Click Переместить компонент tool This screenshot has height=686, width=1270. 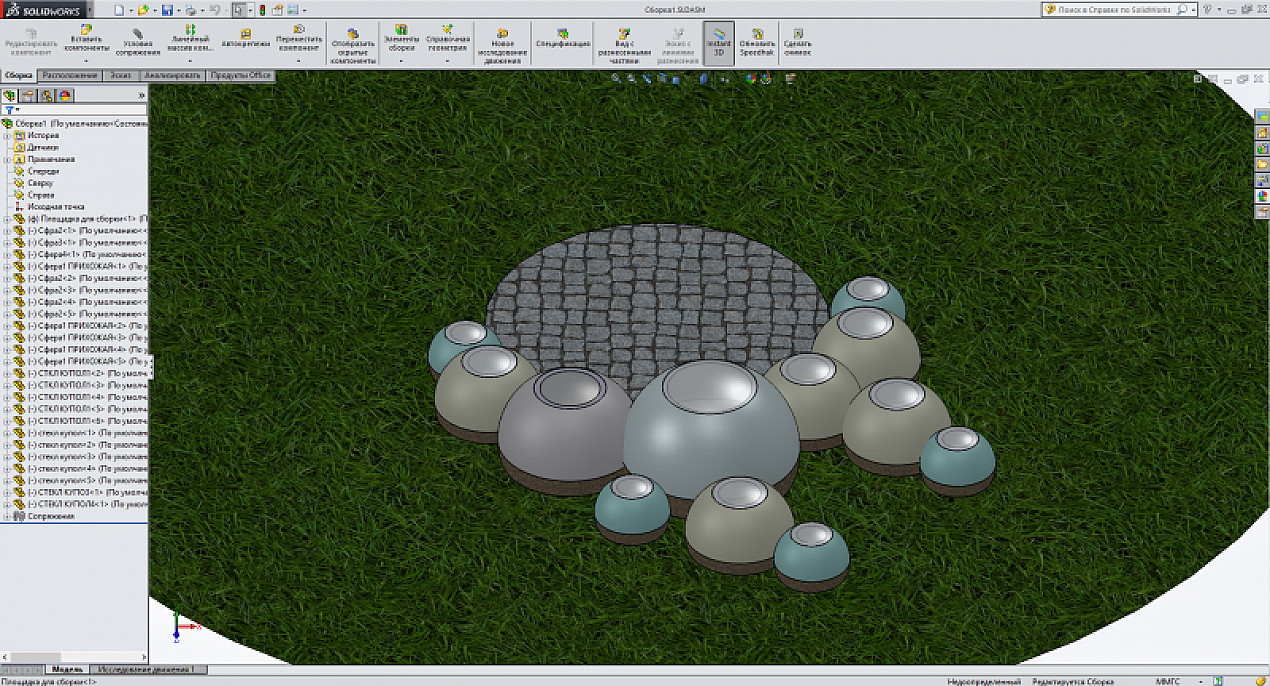(x=299, y=39)
